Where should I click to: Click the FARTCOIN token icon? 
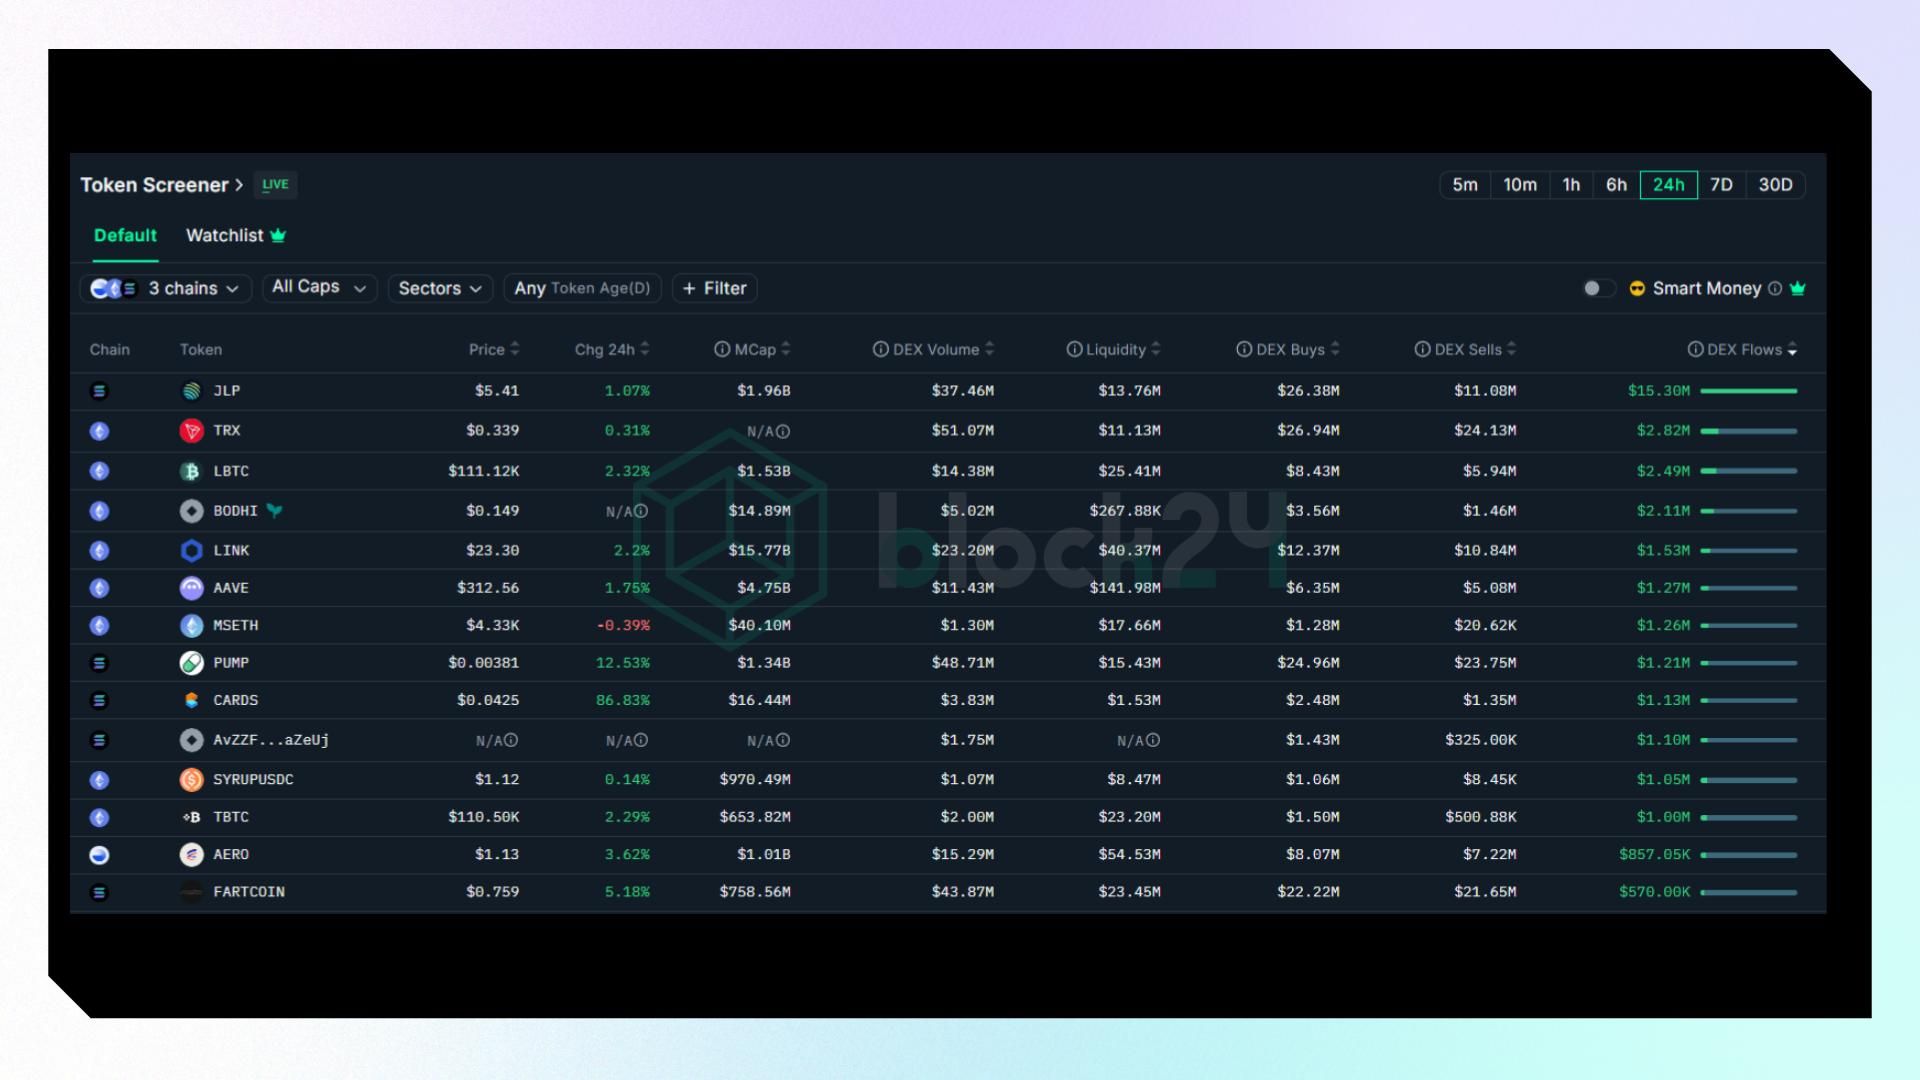[191, 892]
